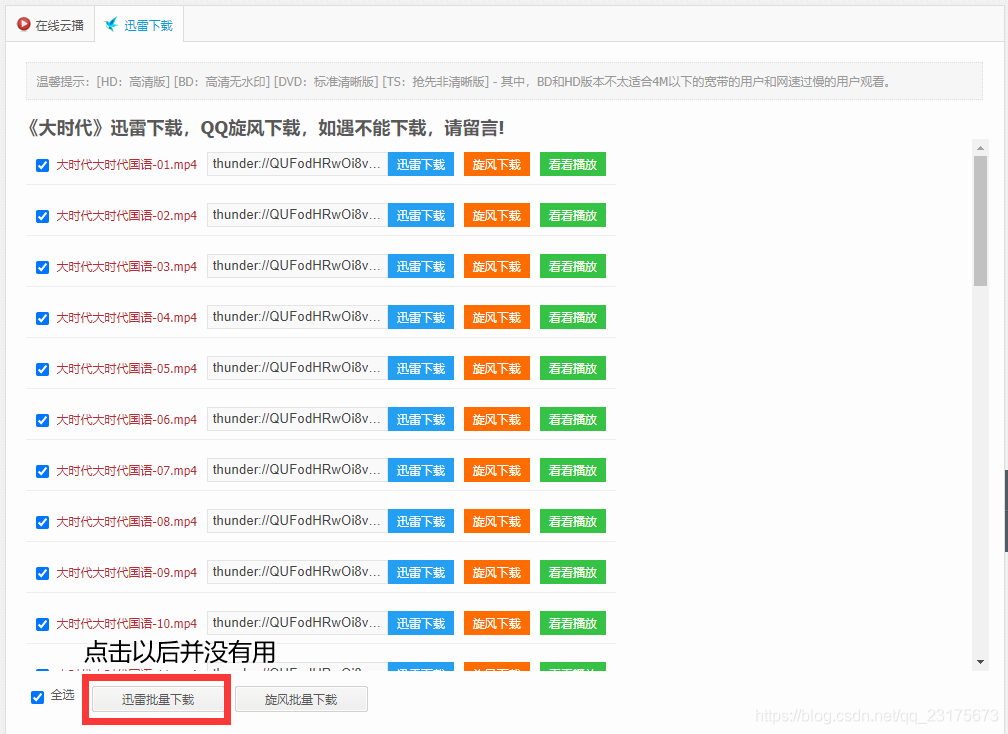Click 看看播放 for episode 10

pos(573,623)
